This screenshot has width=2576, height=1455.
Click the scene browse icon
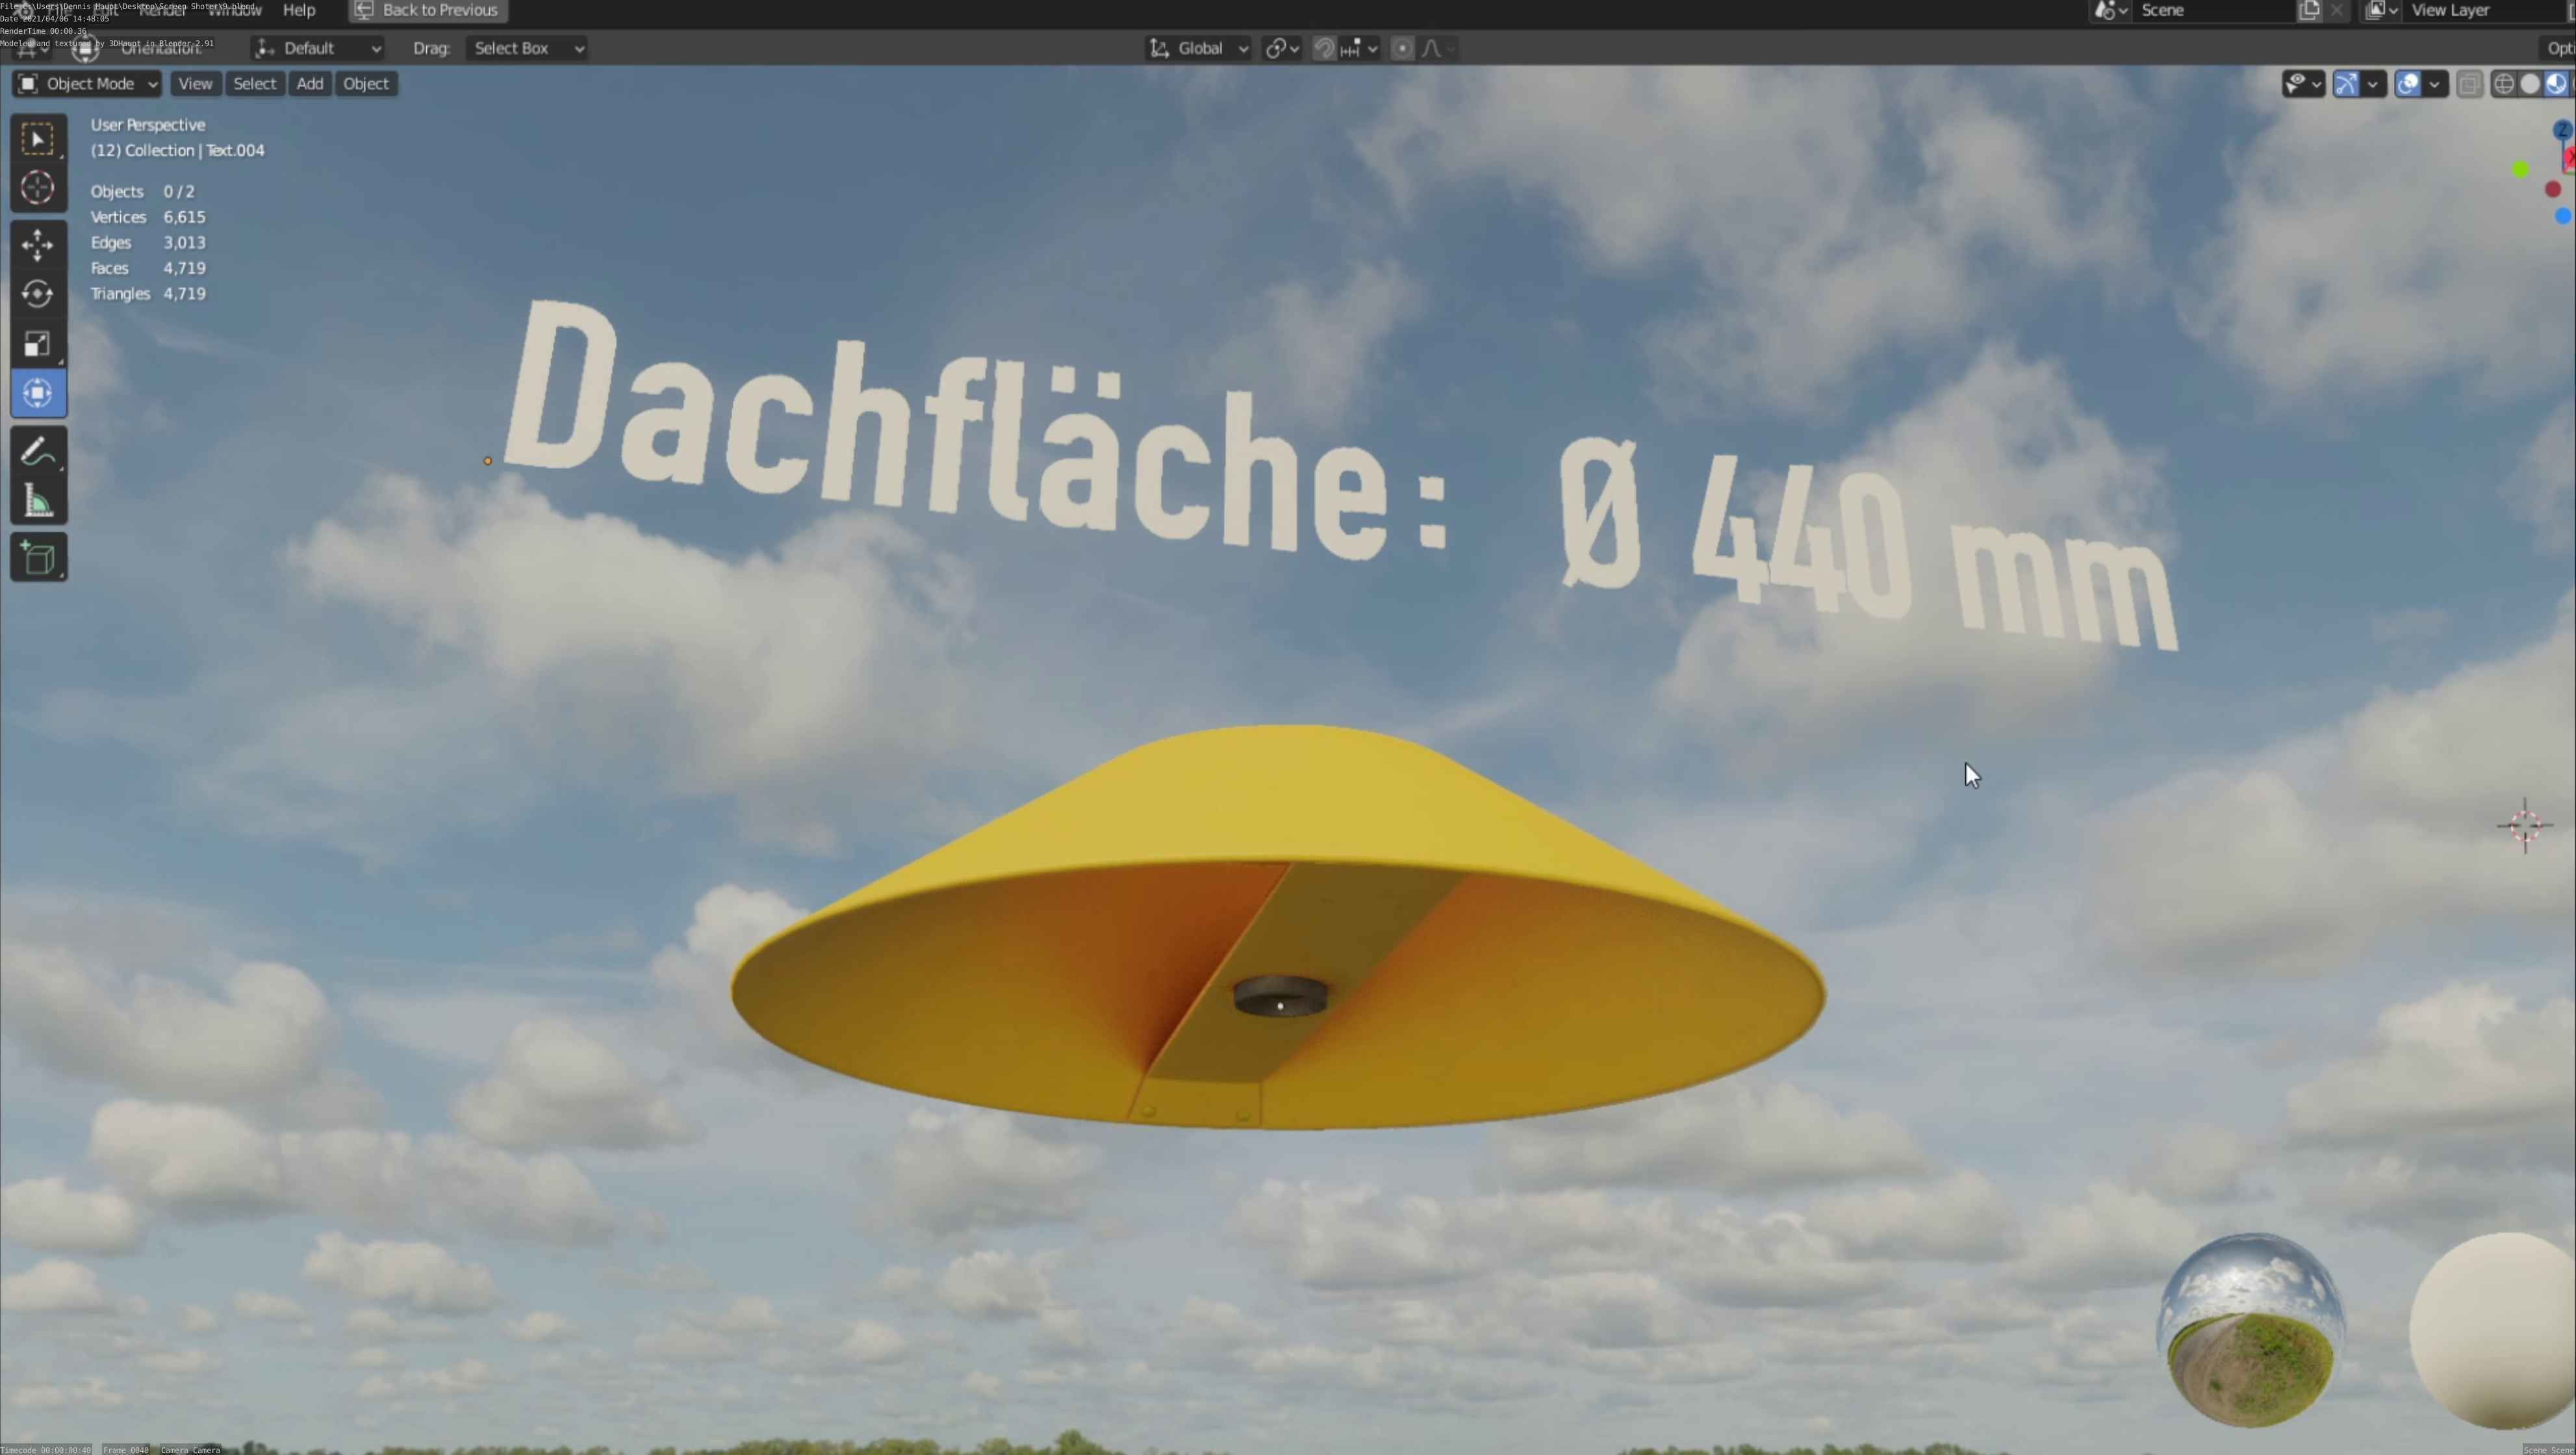click(x=2111, y=11)
